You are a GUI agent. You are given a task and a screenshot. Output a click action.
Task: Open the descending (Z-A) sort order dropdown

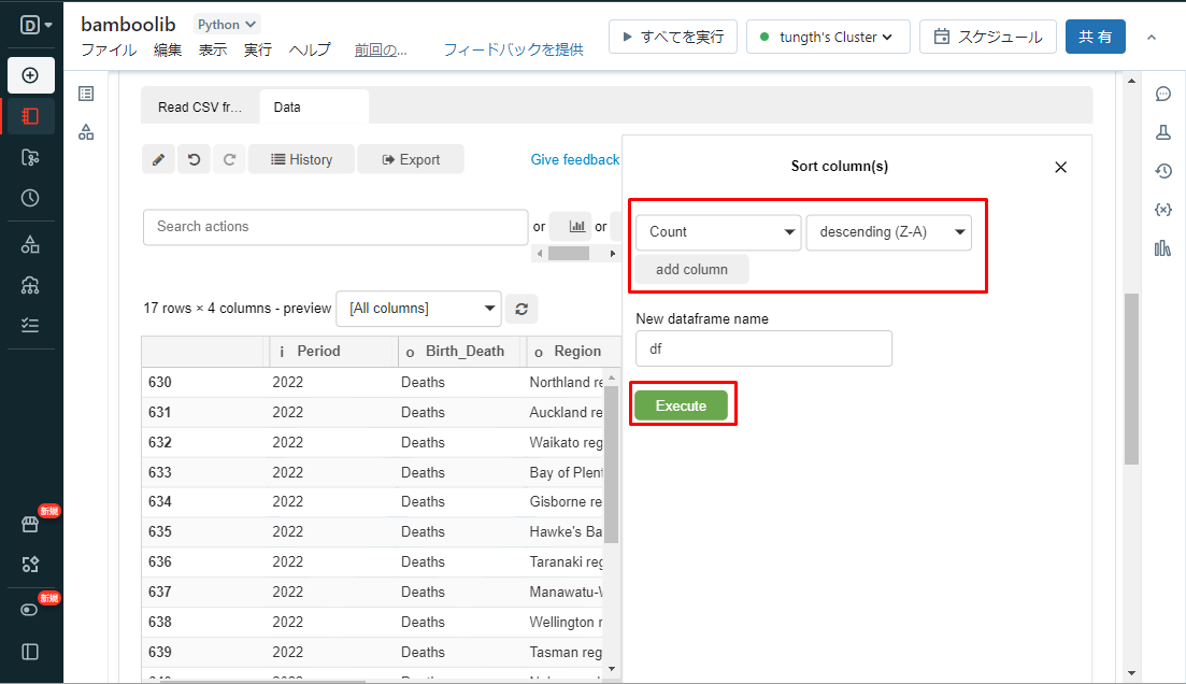click(888, 232)
